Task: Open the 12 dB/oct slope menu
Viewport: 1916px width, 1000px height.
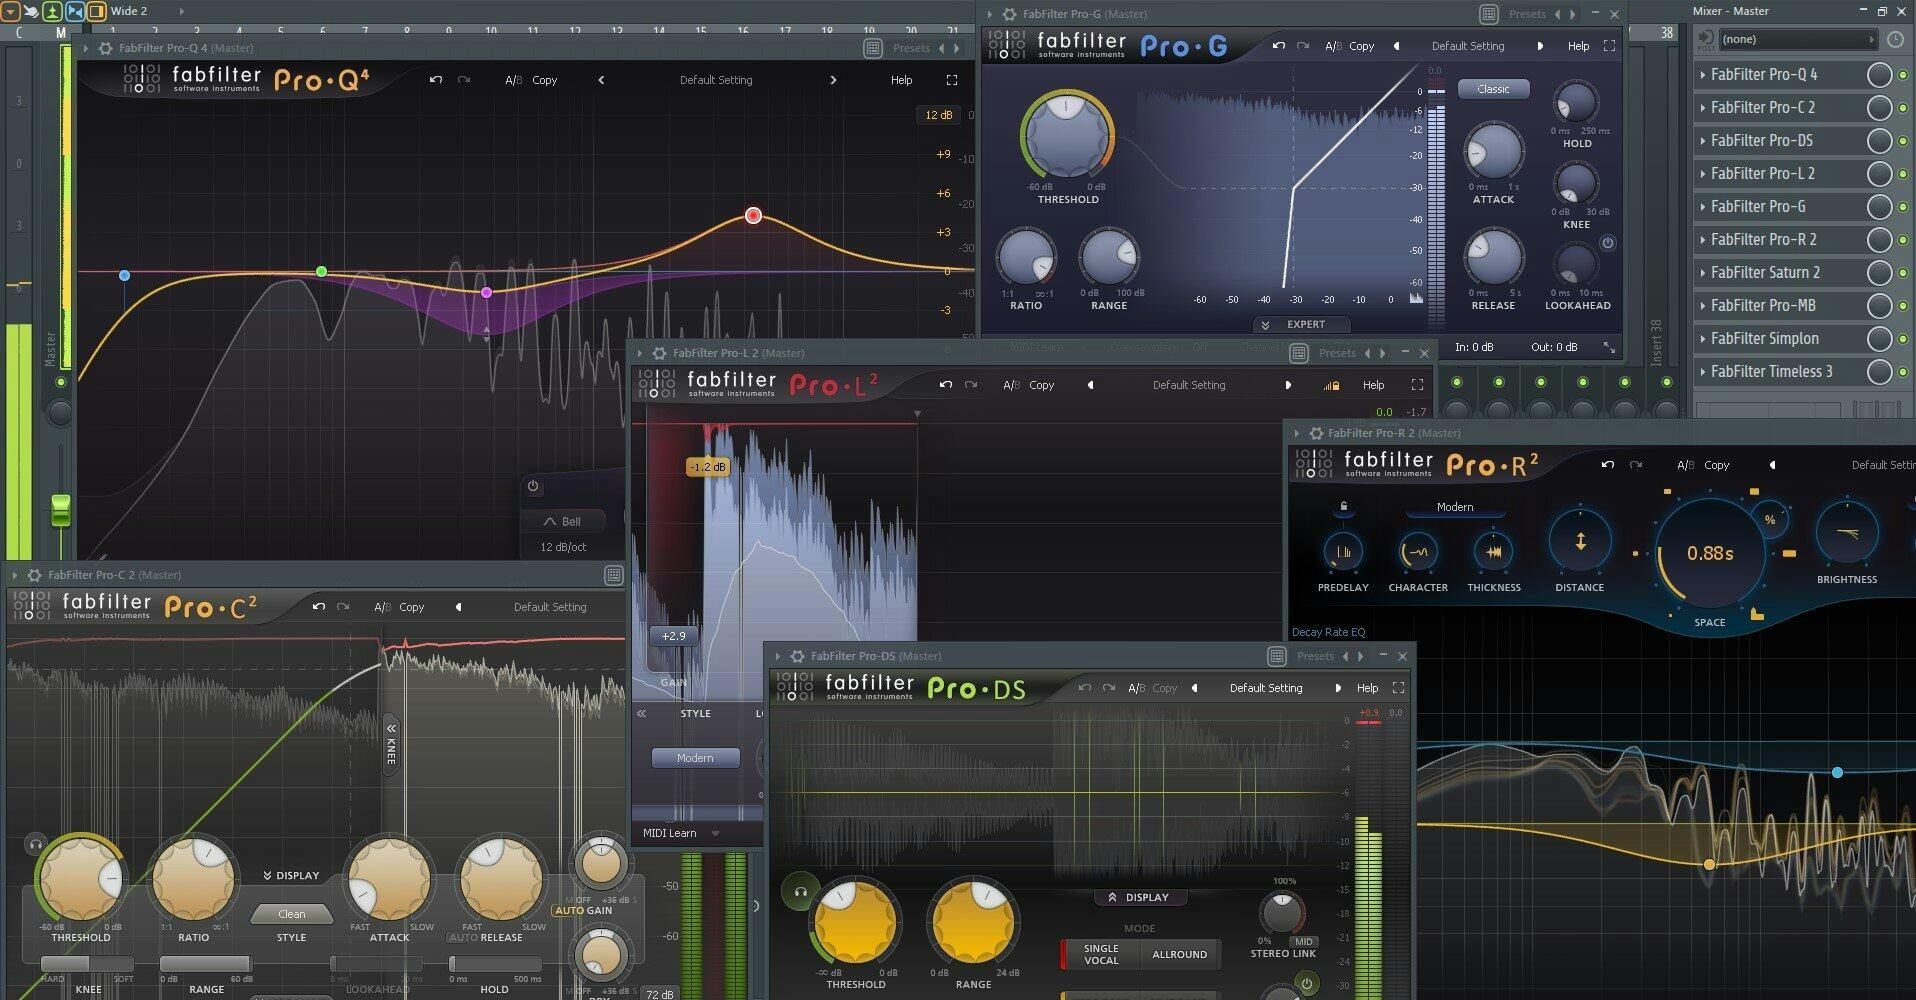Action: point(563,547)
